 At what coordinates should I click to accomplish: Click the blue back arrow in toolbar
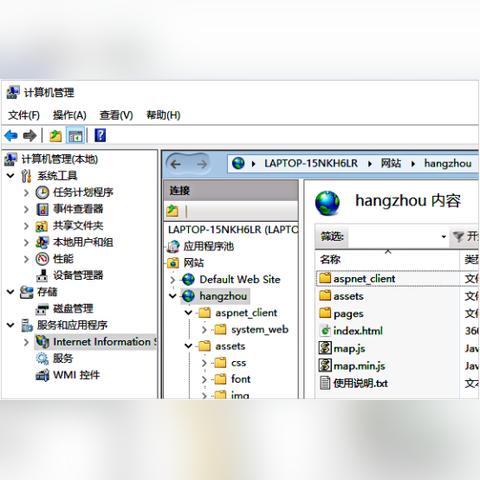[11, 136]
